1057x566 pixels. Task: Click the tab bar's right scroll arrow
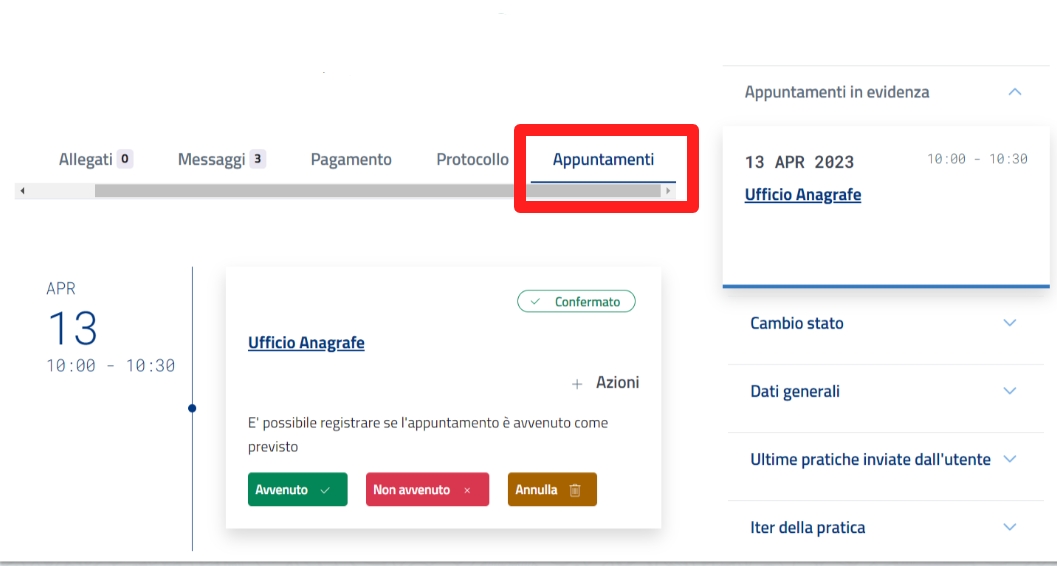(x=668, y=190)
